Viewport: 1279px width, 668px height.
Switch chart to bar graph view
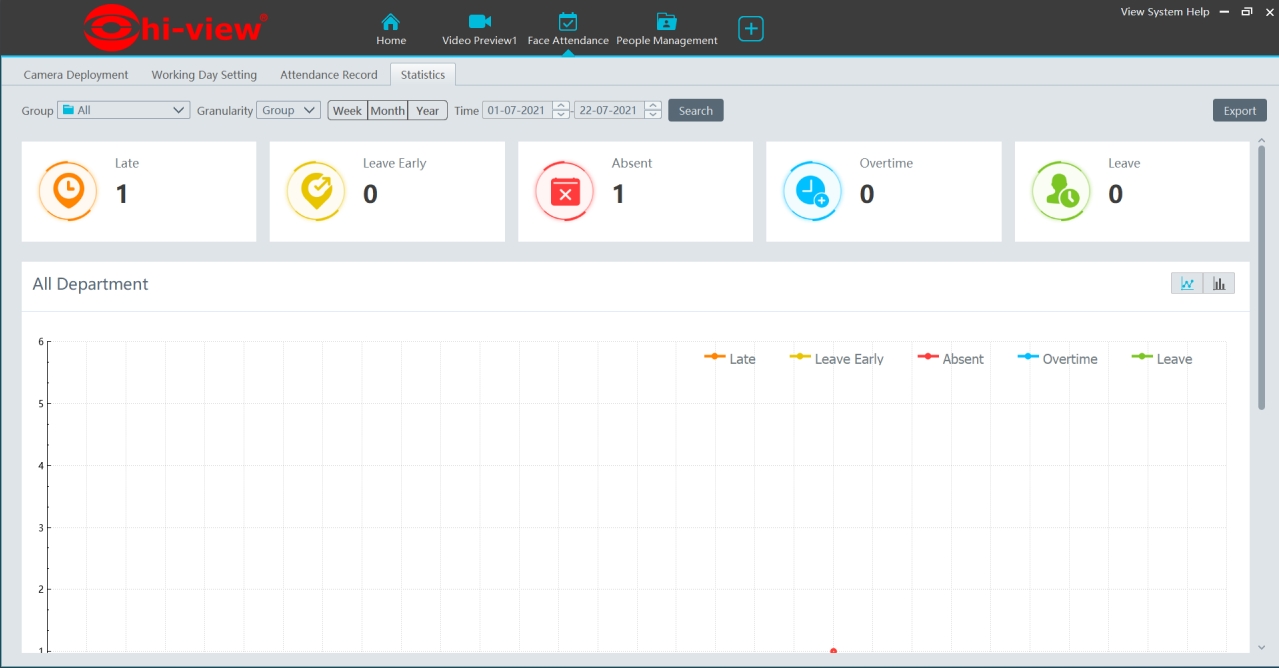(x=1219, y=284)
